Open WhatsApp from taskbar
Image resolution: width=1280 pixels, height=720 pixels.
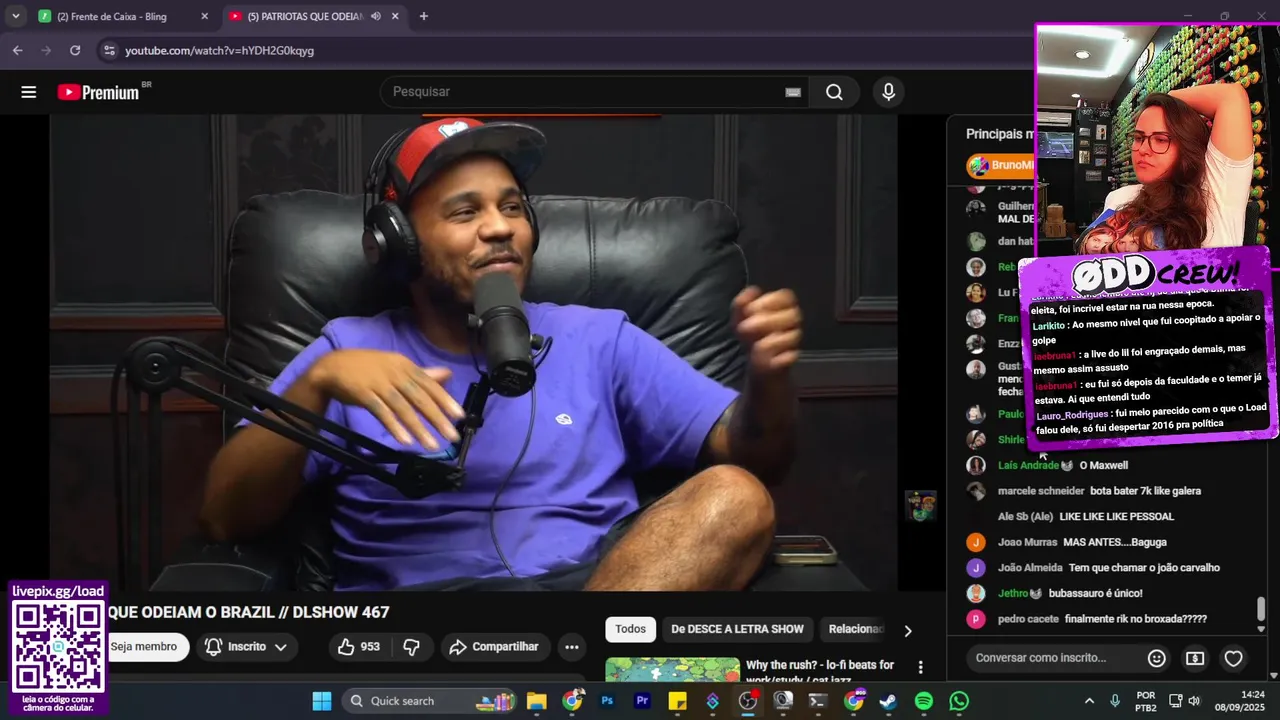959,701
